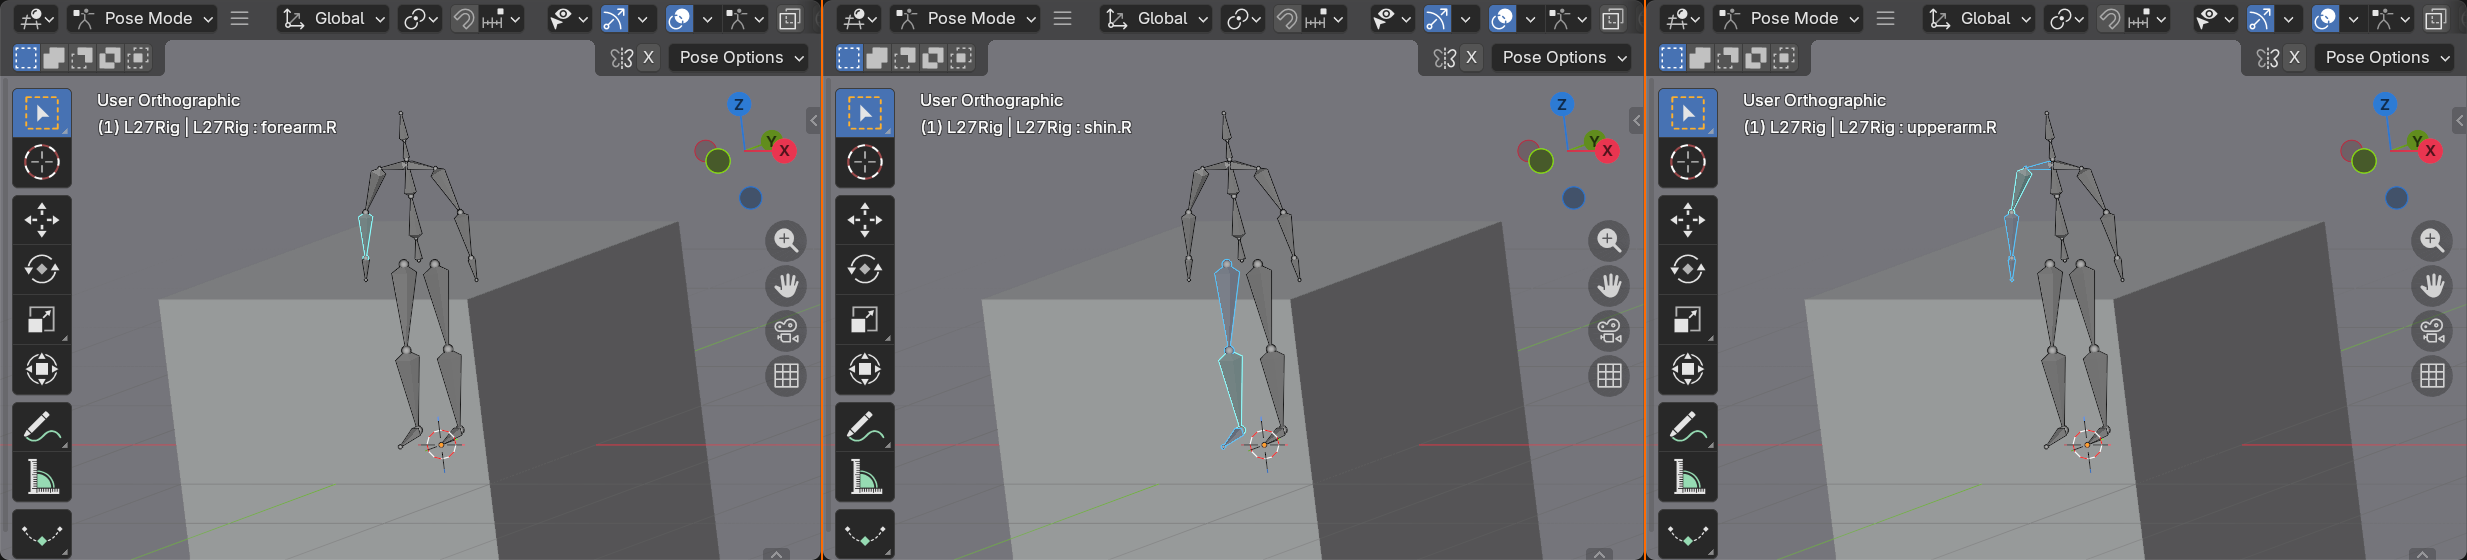Select the Measure tool in forearm.R viewport

point(42,477)
